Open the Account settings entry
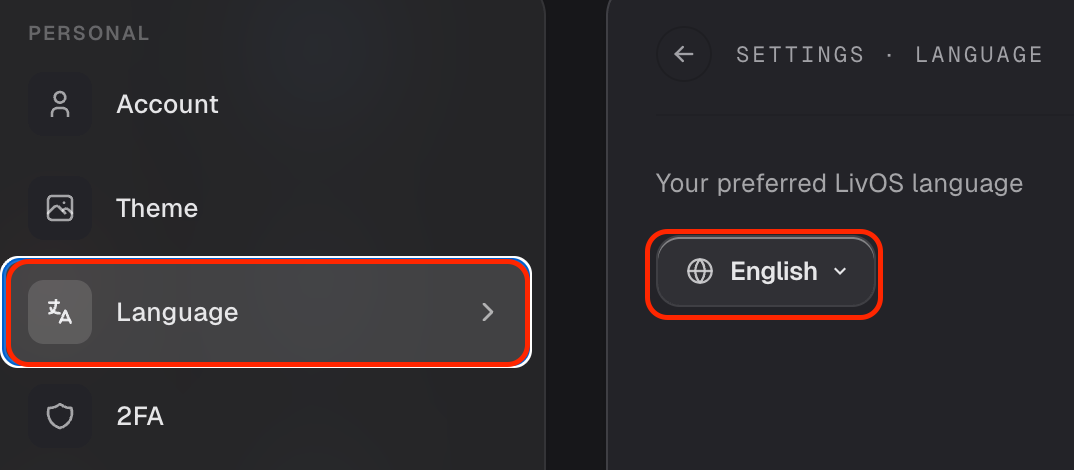The height and width of the screenshot is (470, 1074). pyautogui.click(x=266, y=104)
